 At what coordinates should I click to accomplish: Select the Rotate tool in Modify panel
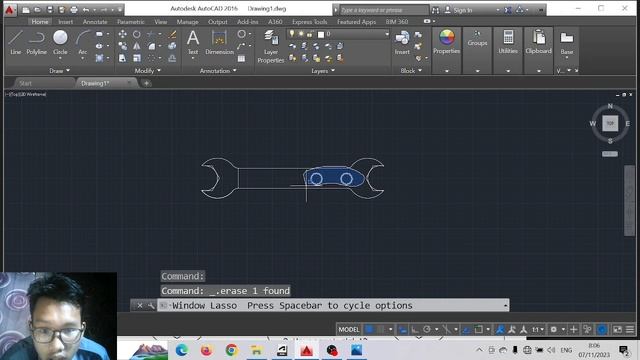[137, 34]
